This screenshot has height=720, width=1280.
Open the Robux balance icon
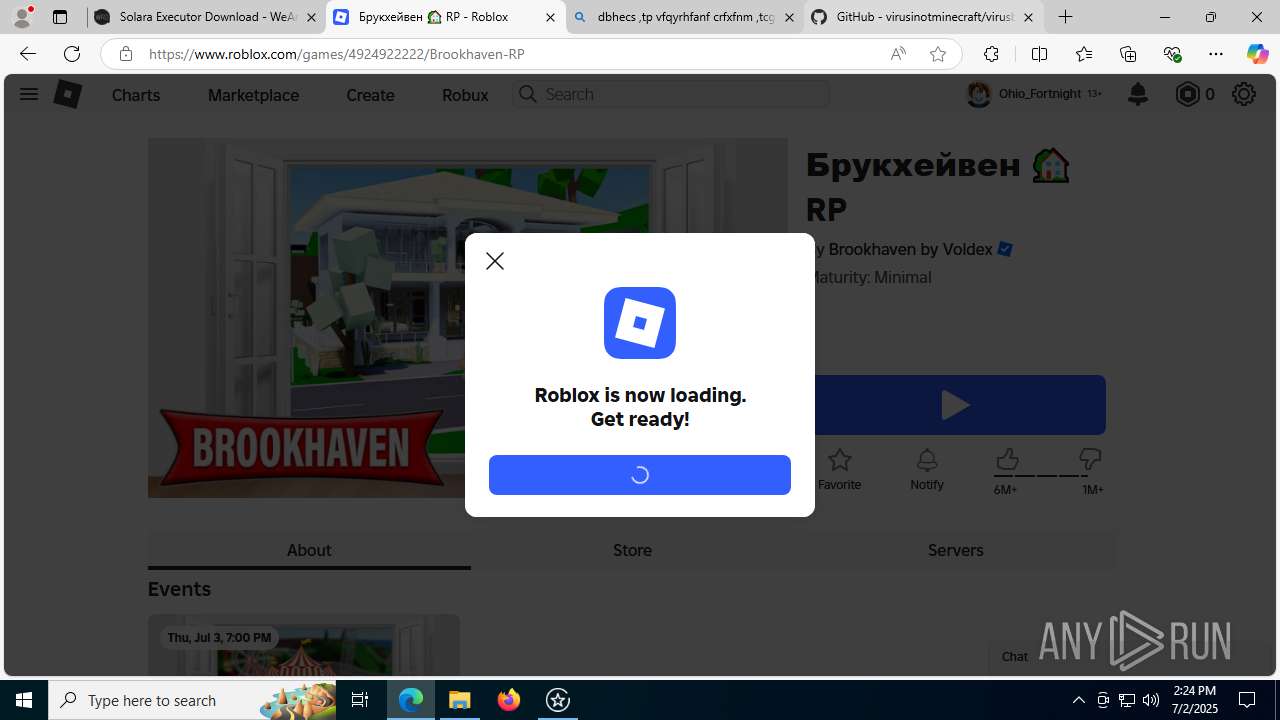tap(1187, 94)
